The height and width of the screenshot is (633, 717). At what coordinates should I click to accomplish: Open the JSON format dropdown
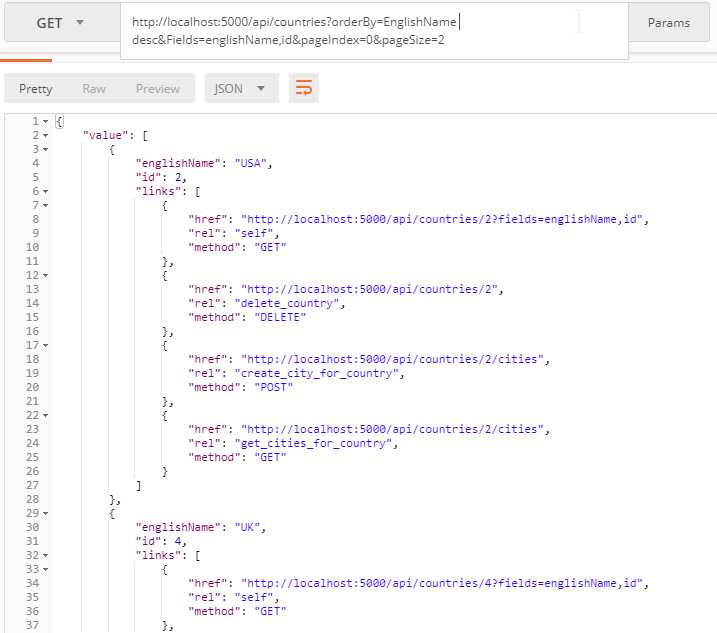click(241, 88)
